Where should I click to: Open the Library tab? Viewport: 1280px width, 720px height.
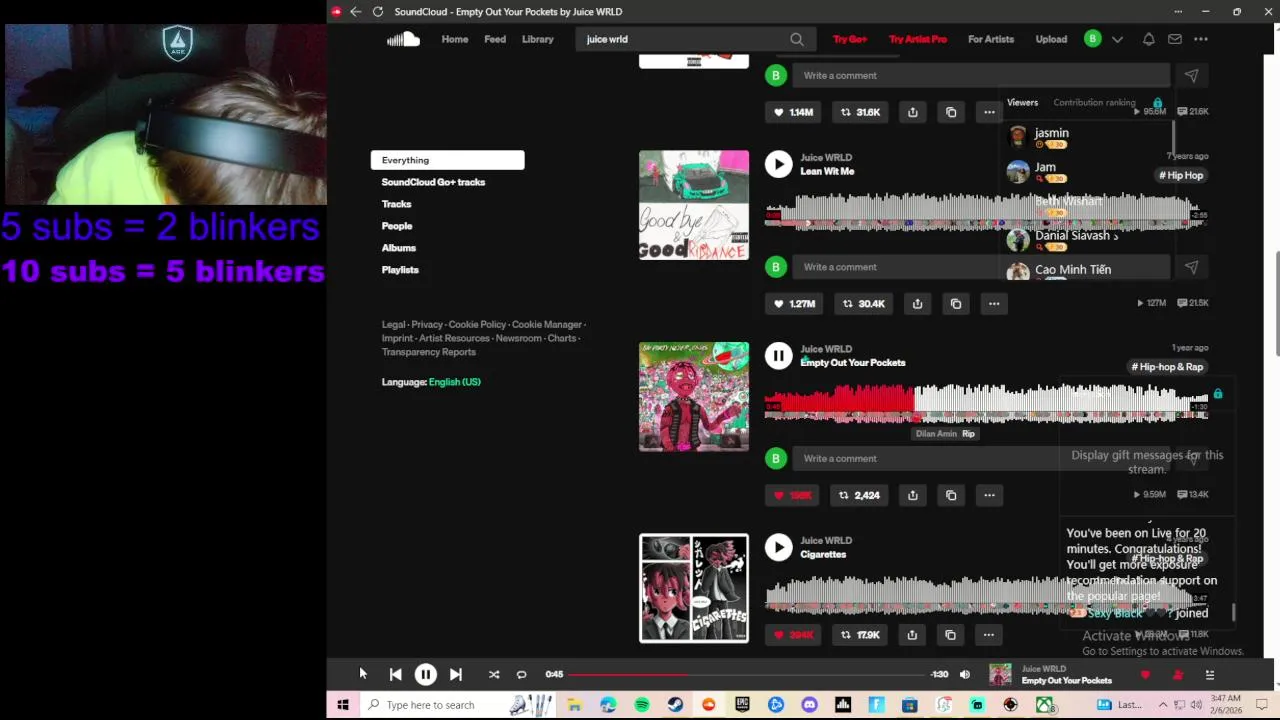[538, 39]
